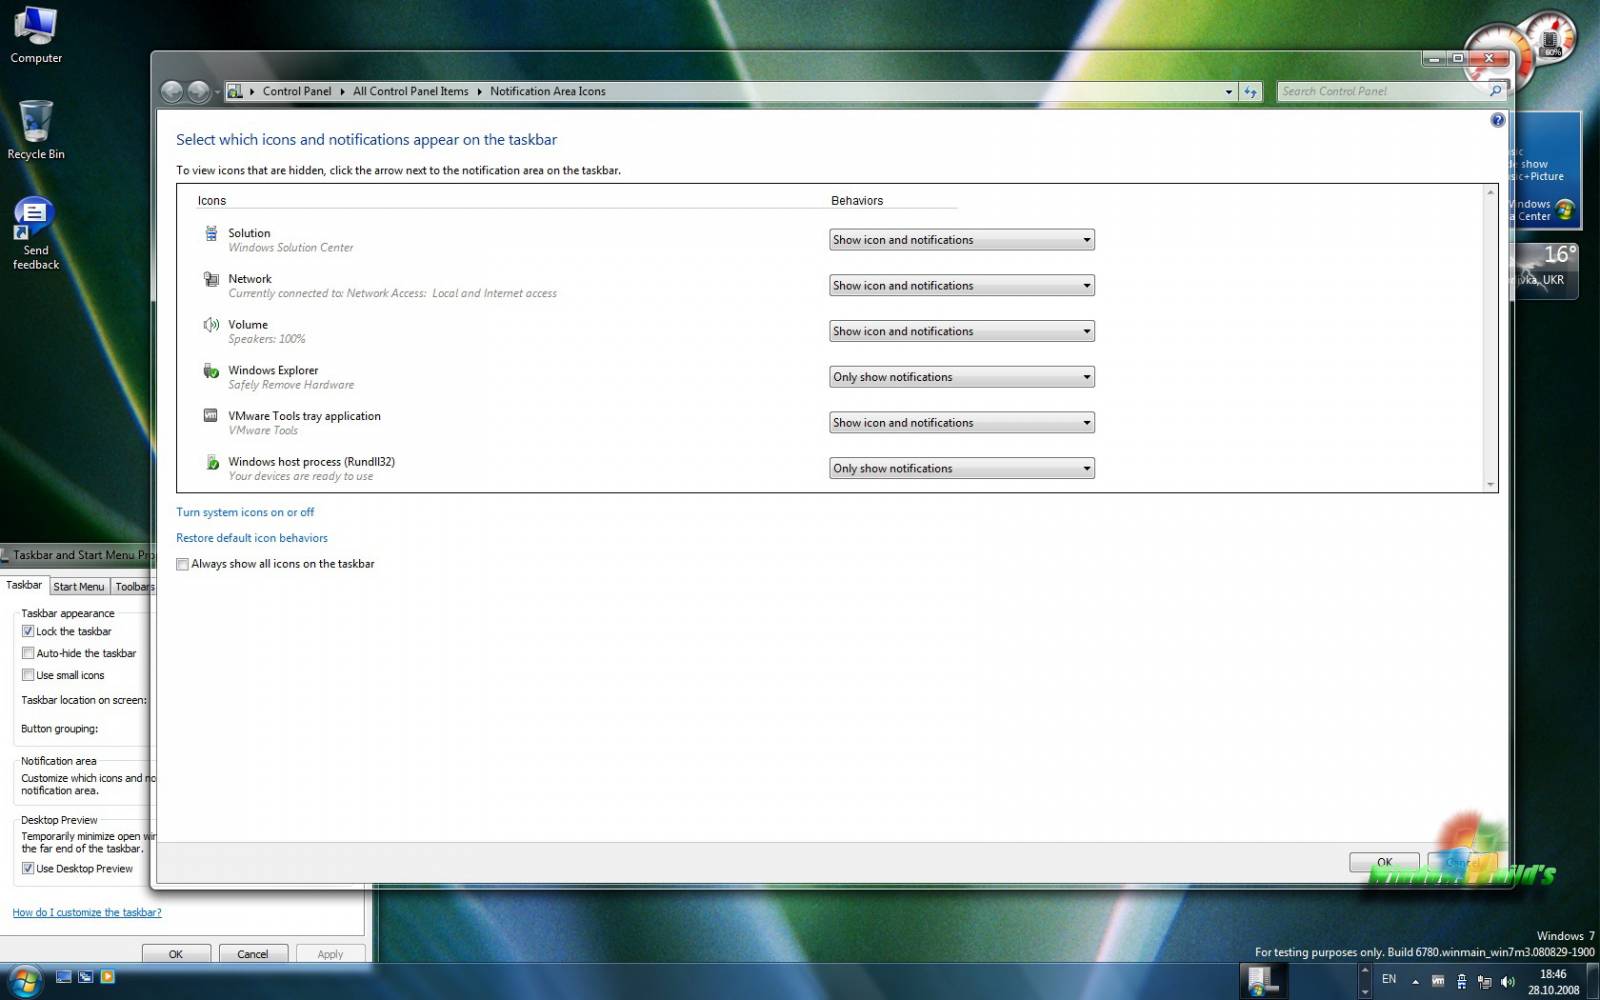1600x1000 pixels.
Task: Open the clock showing 18:46
Action: tap(1553, 982)
